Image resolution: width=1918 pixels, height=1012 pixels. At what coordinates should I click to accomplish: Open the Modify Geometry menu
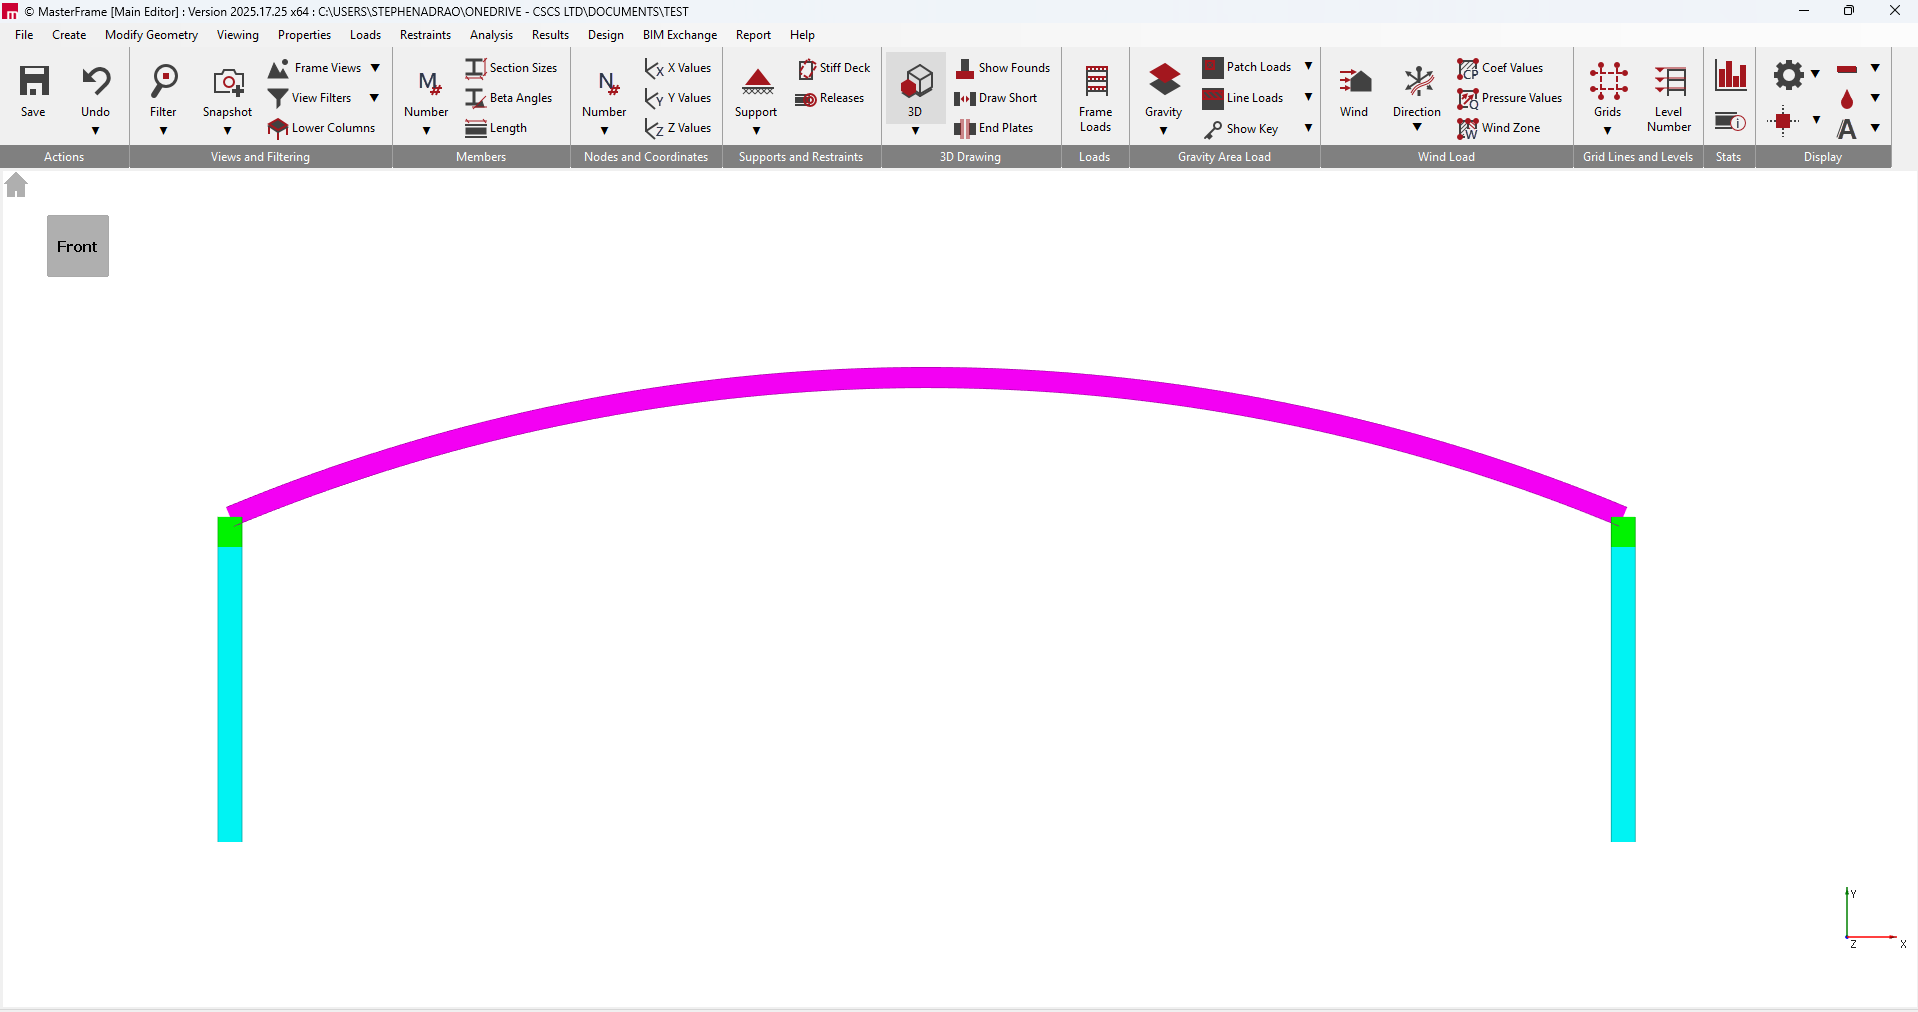(151, 35)
